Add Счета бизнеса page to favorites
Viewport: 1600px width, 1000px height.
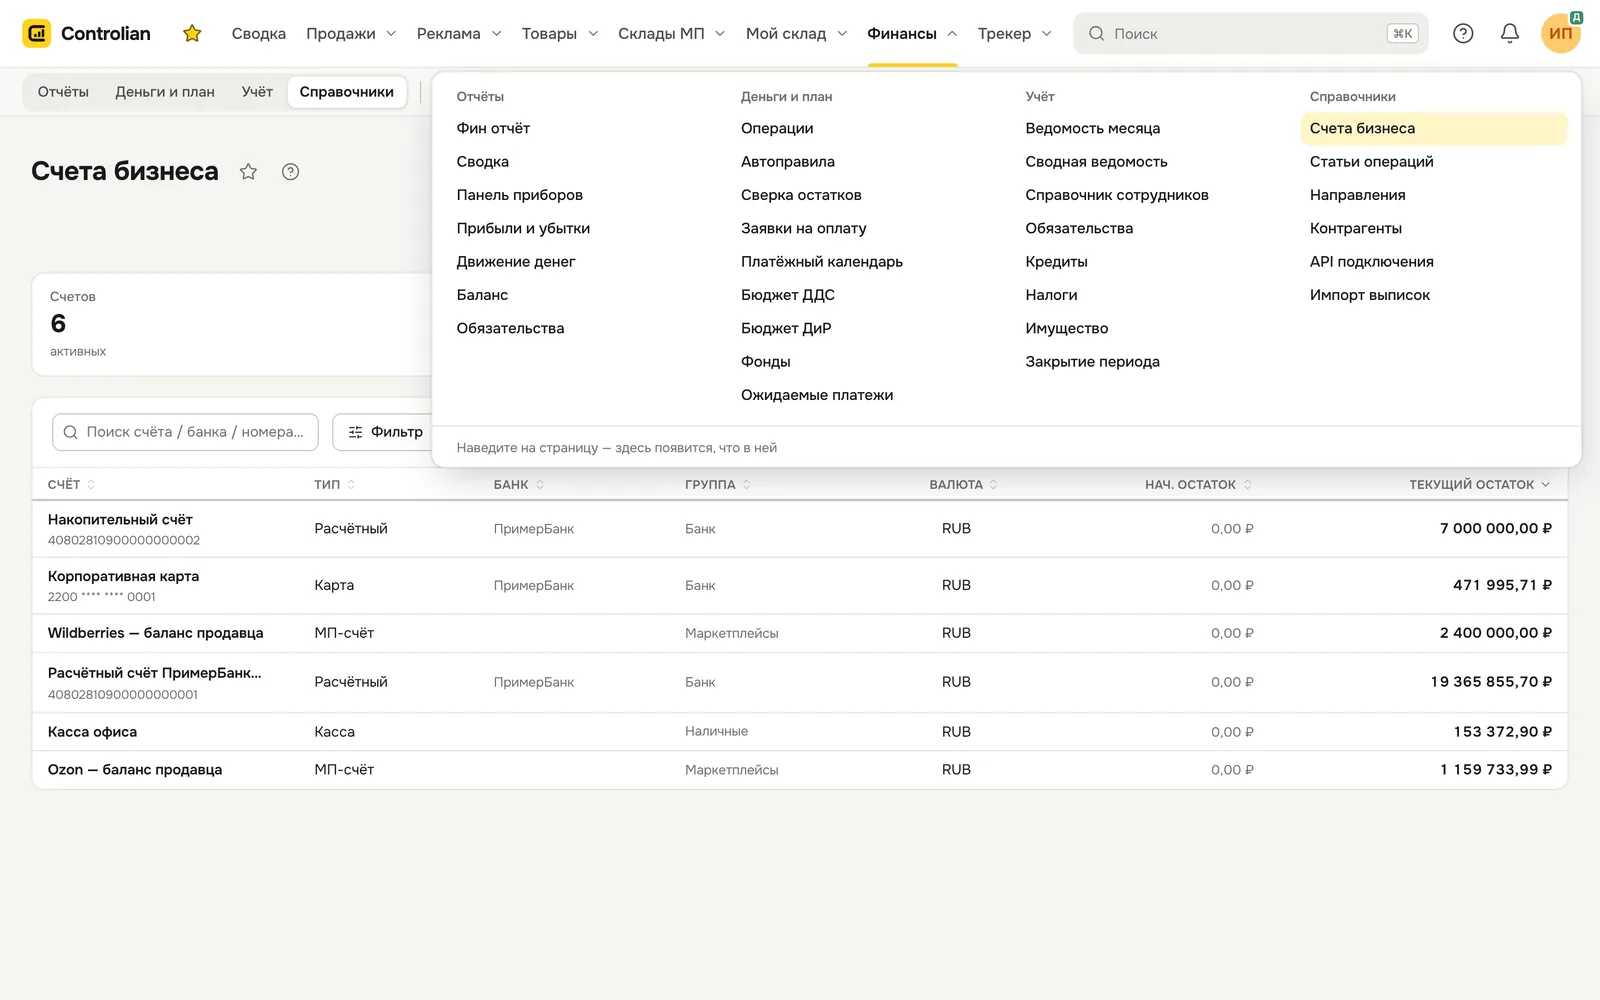pos(249,172)
